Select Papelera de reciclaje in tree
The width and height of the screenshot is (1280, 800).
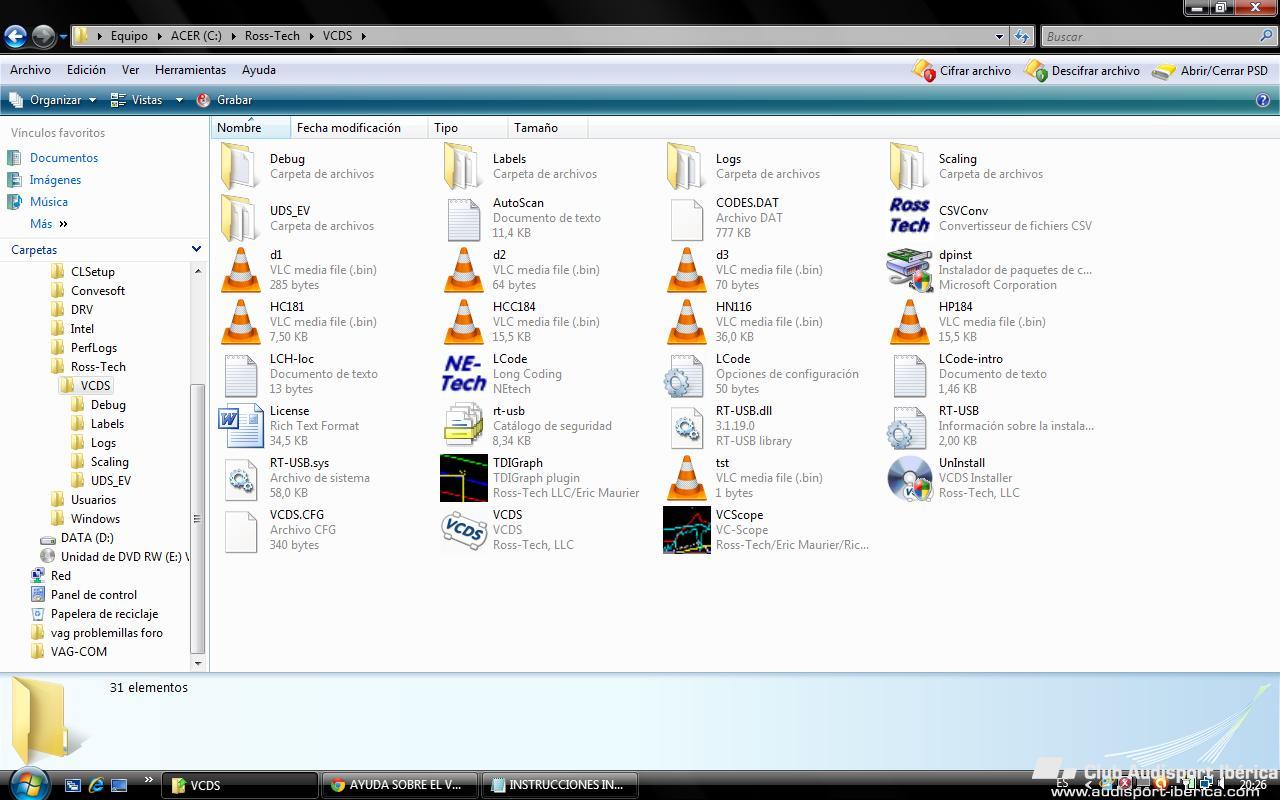pyautogui.click(x=104, y=614)
